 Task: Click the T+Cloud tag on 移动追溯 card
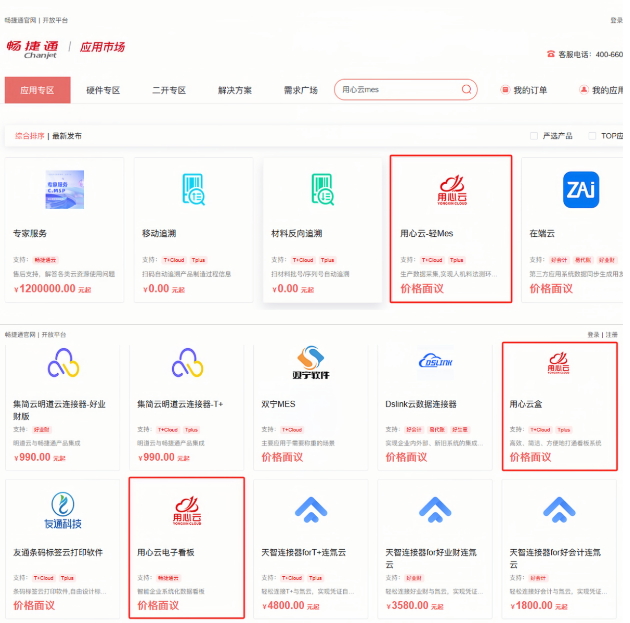174,260
